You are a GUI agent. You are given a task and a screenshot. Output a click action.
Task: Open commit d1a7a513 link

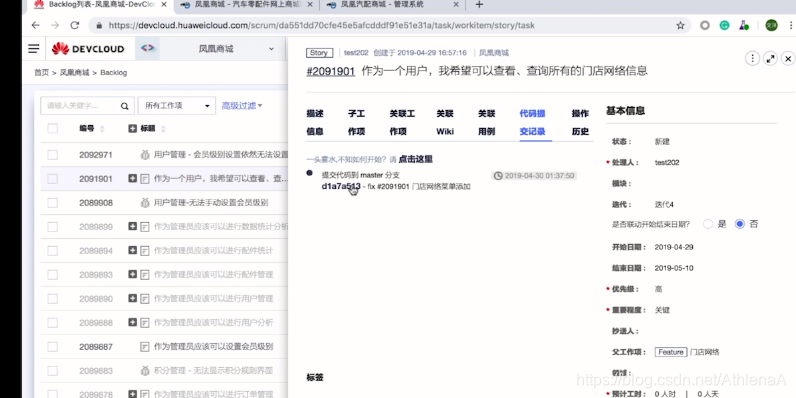pyautogui.click(x=341, y=186)
